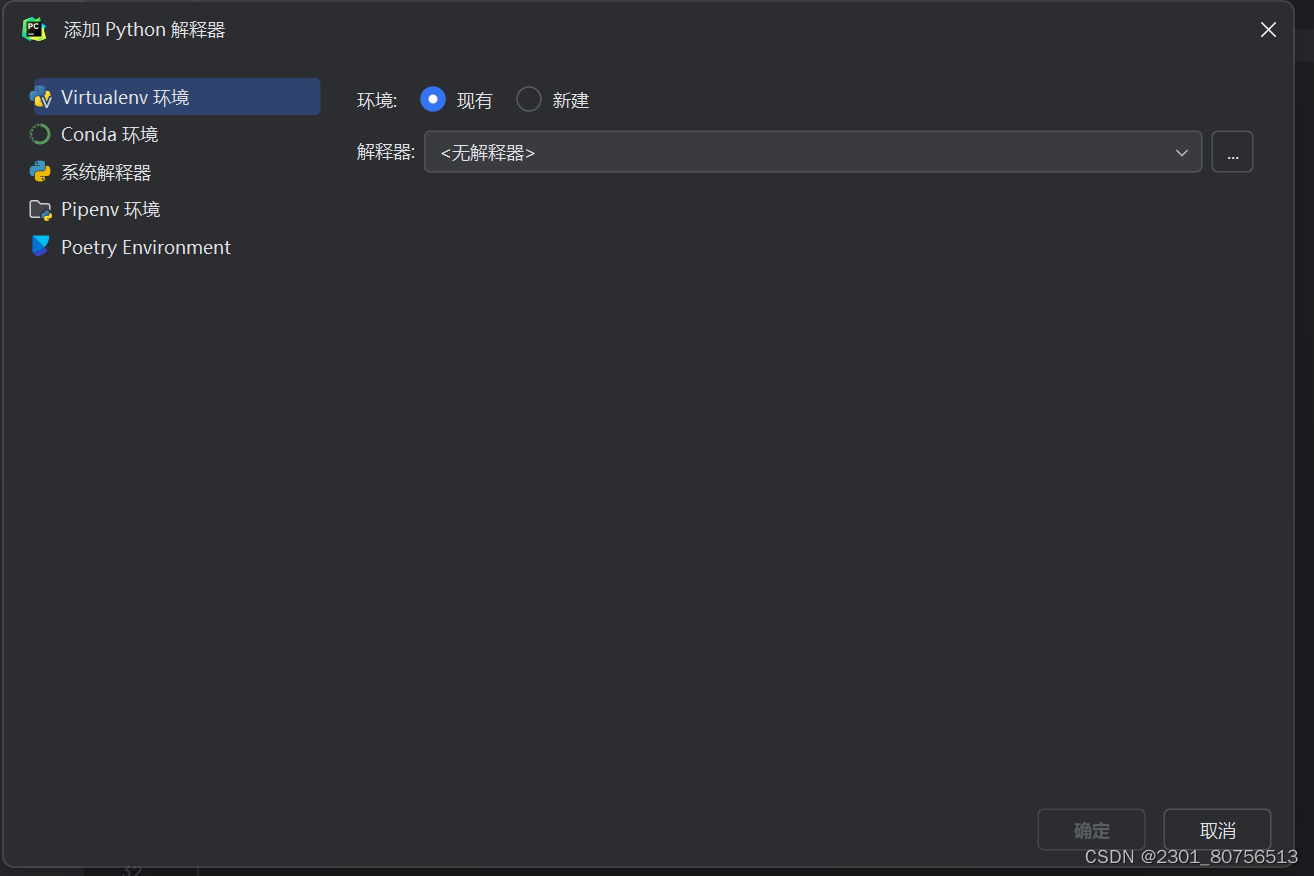Select the Virtualenv 环境 entry
The image size is (1314, 876).
coord(177,97)
